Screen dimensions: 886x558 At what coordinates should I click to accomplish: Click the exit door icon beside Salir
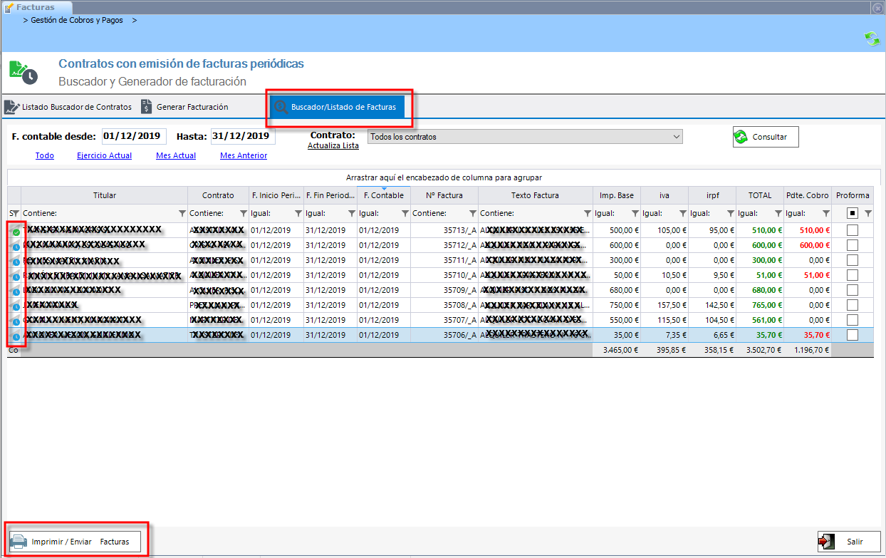827,542
